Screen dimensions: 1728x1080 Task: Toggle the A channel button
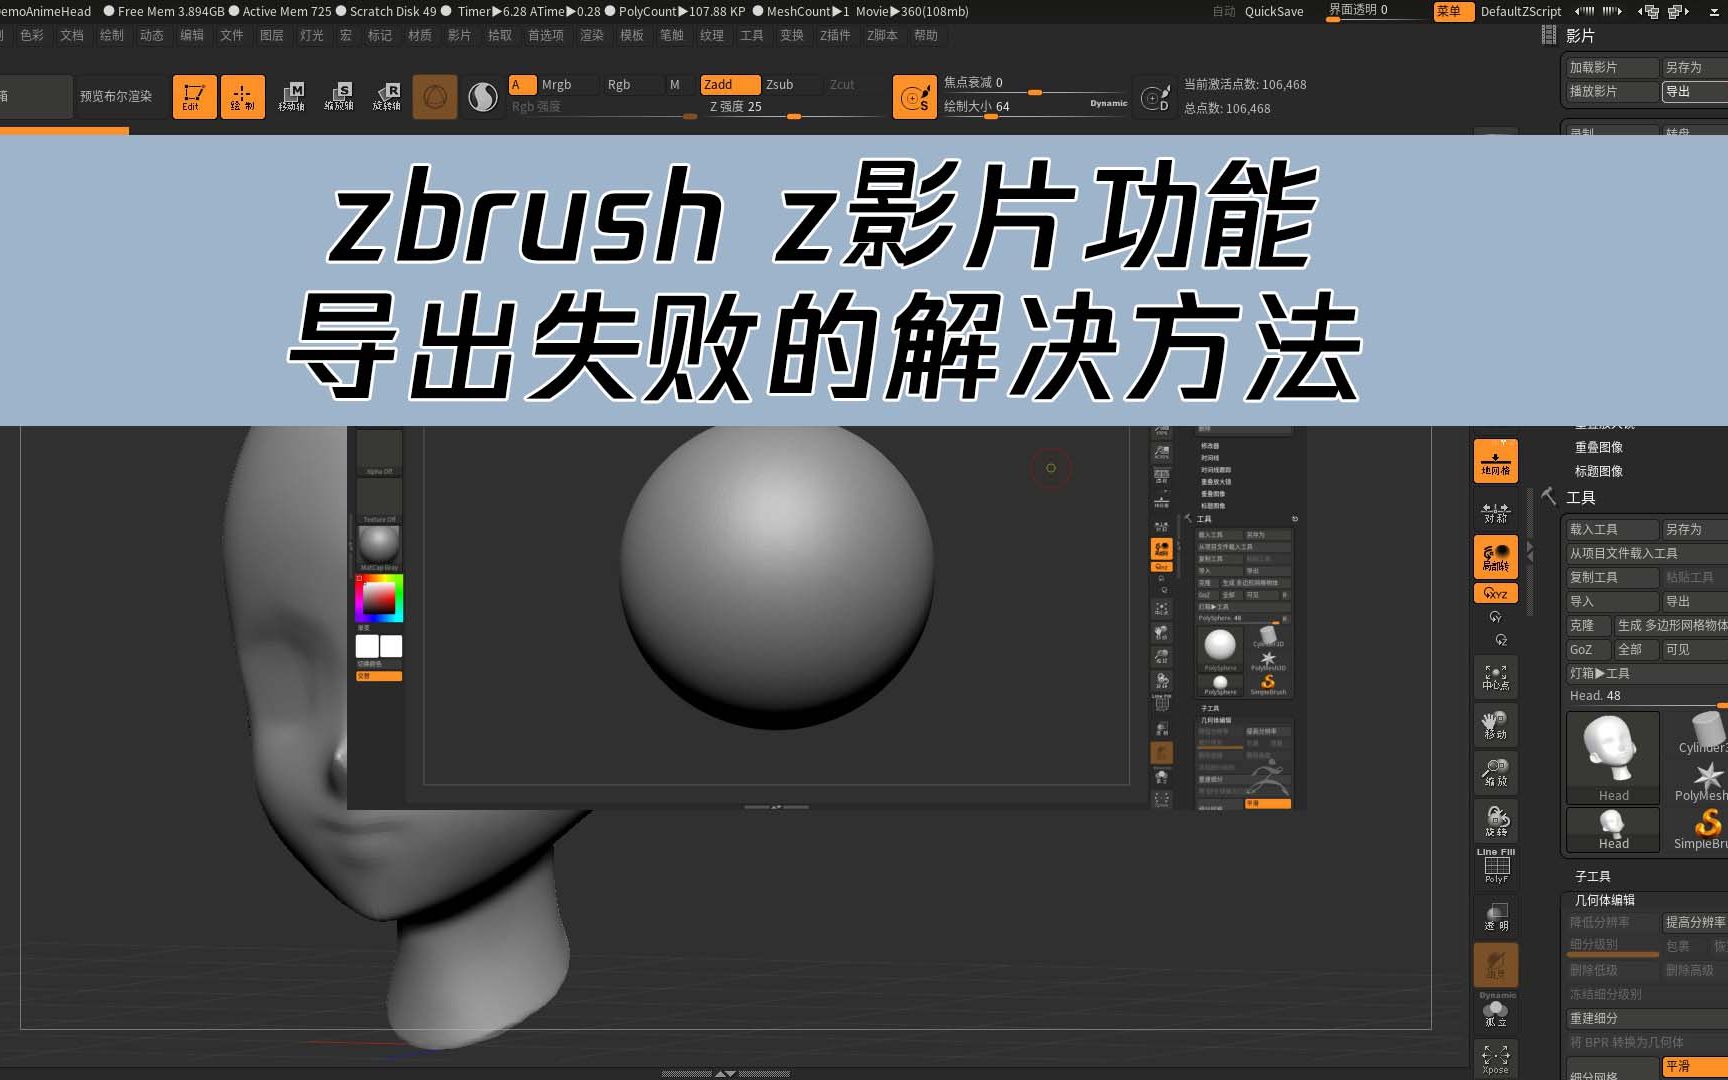[522, 85]
